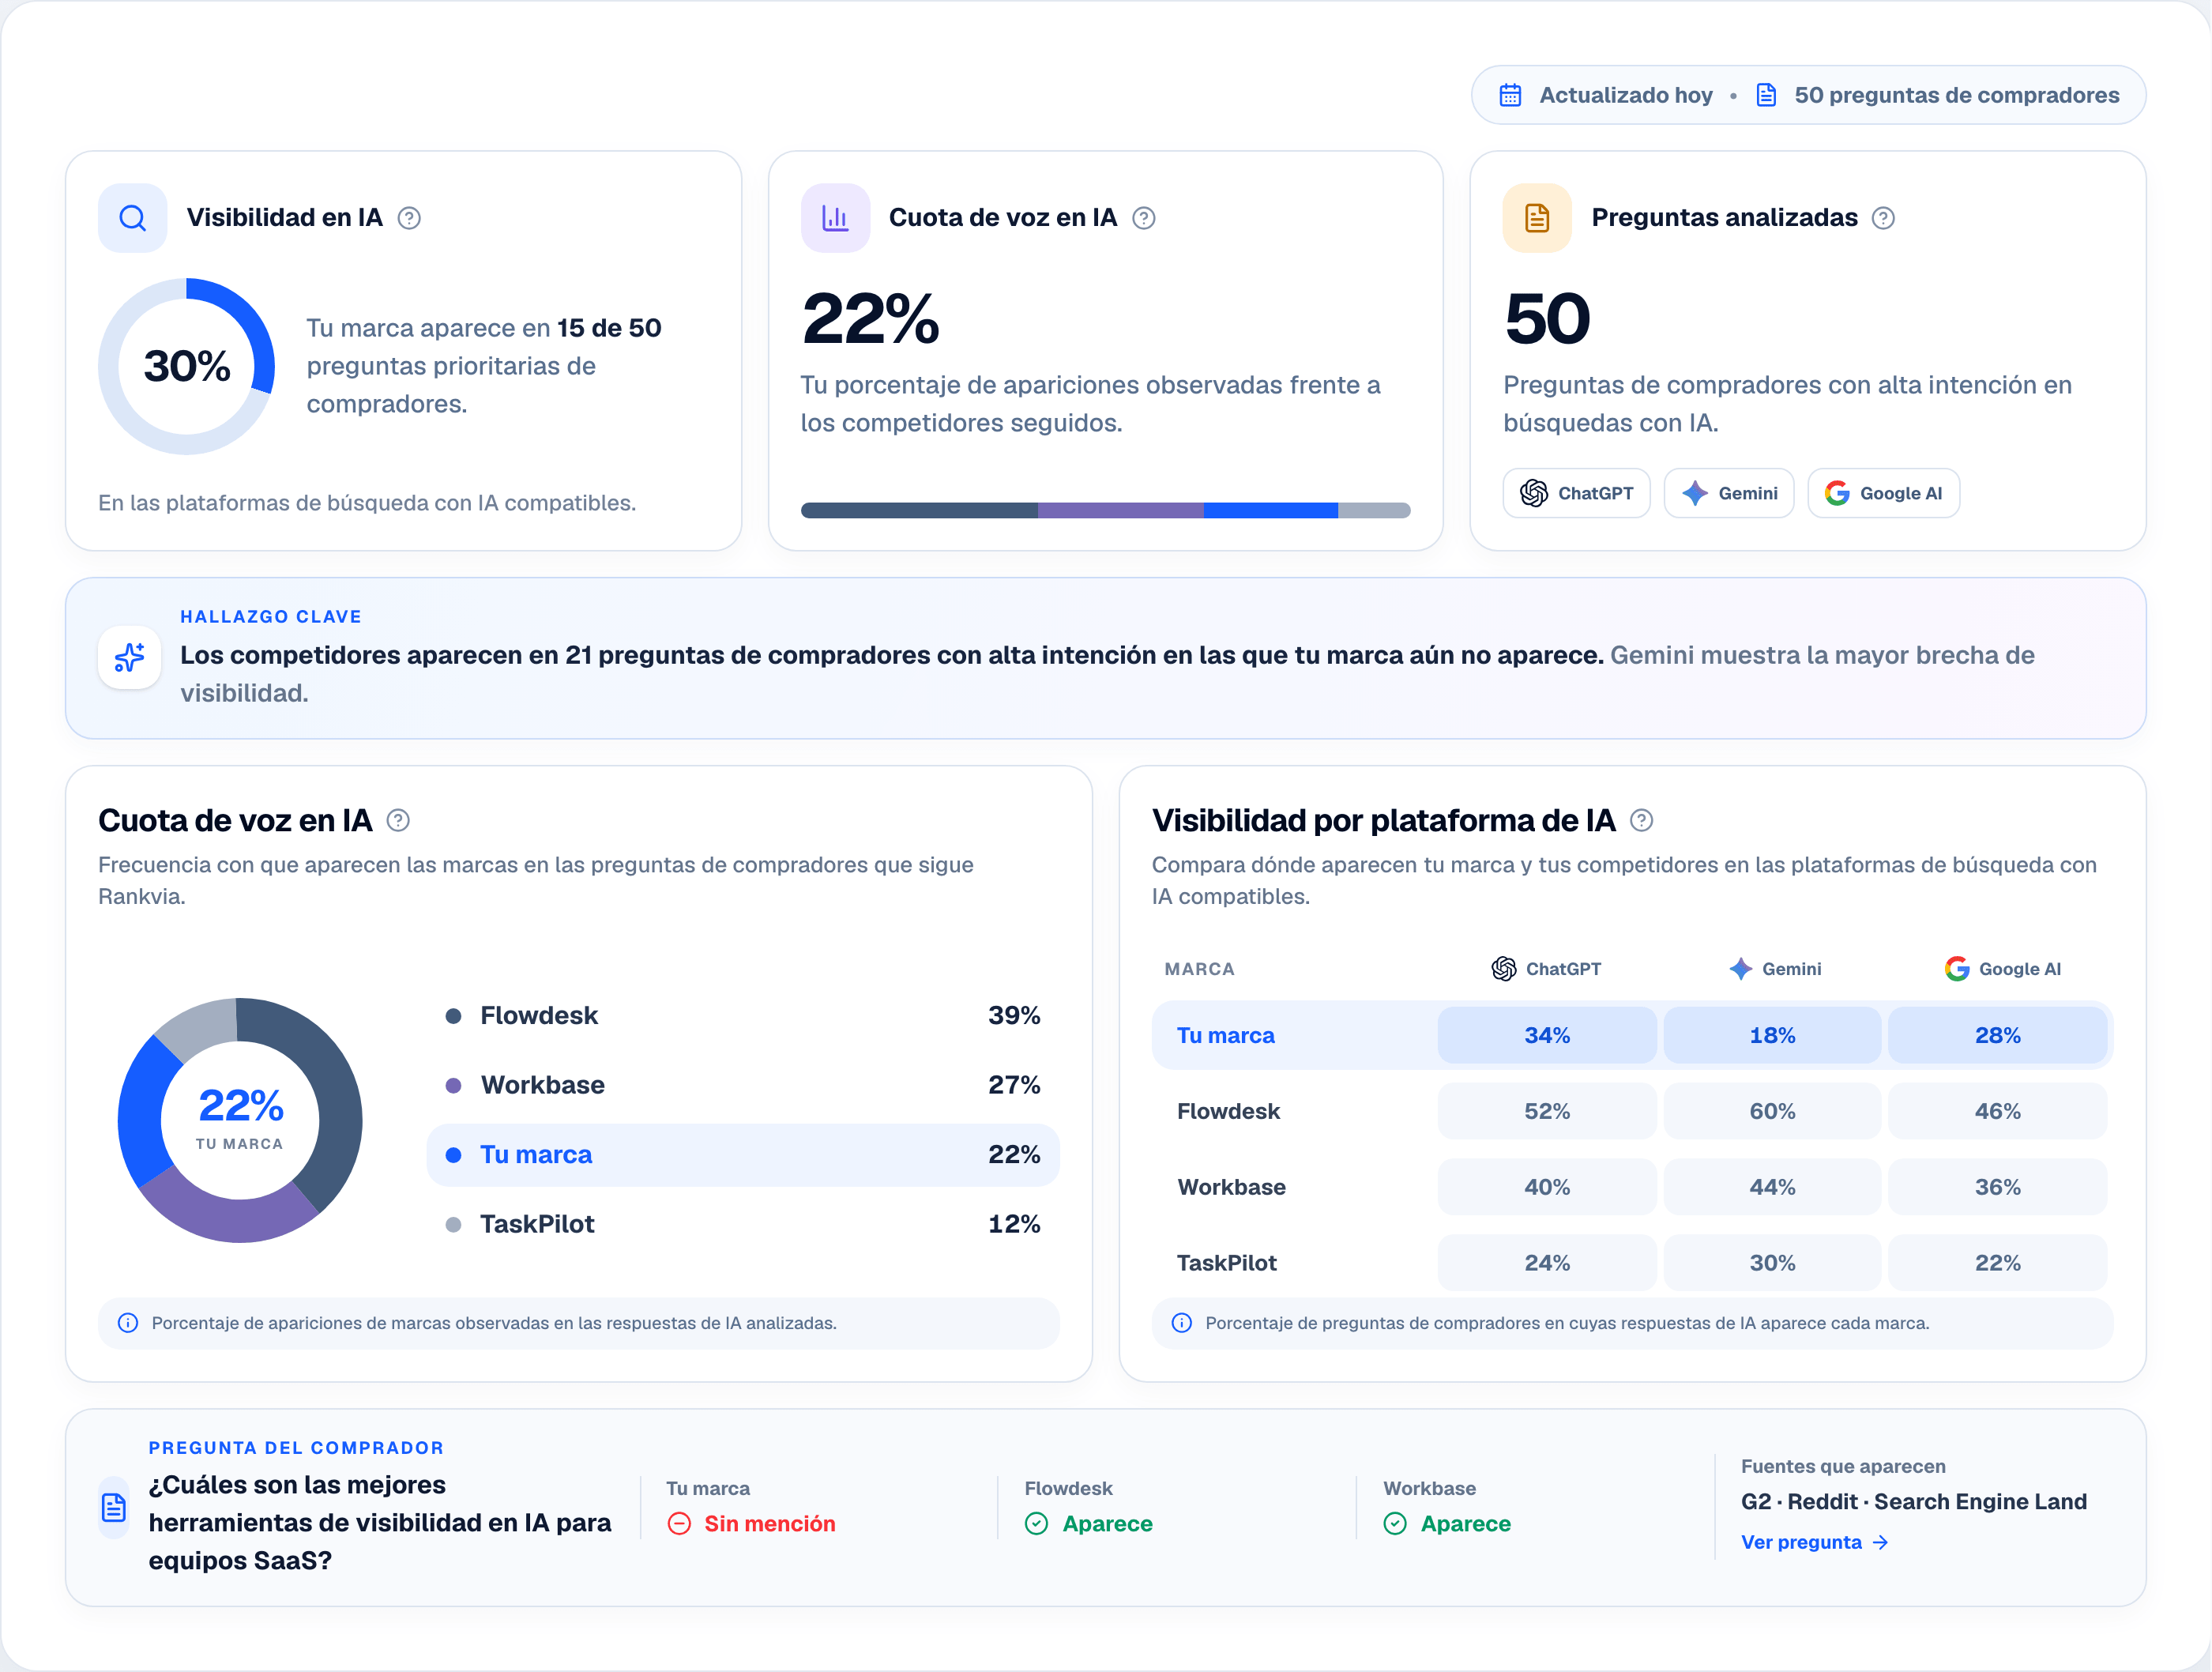Click the document icon beside Pregunta del comprador
The image size is (2212, 1672).
114,1507
